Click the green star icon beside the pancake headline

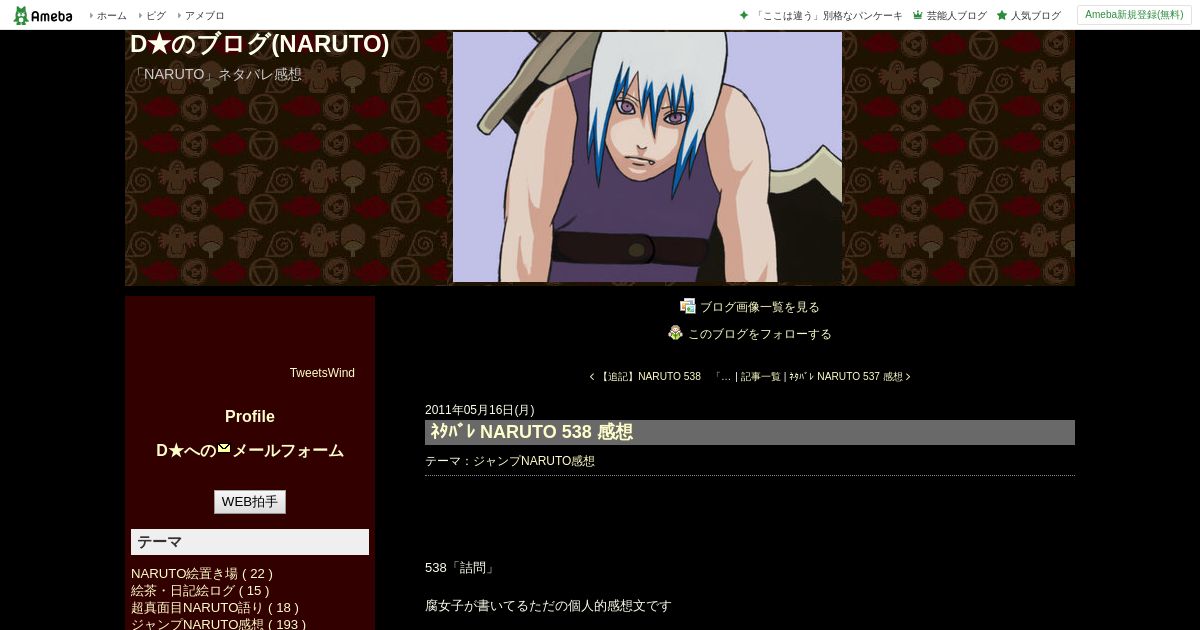[x=743, y=15]
